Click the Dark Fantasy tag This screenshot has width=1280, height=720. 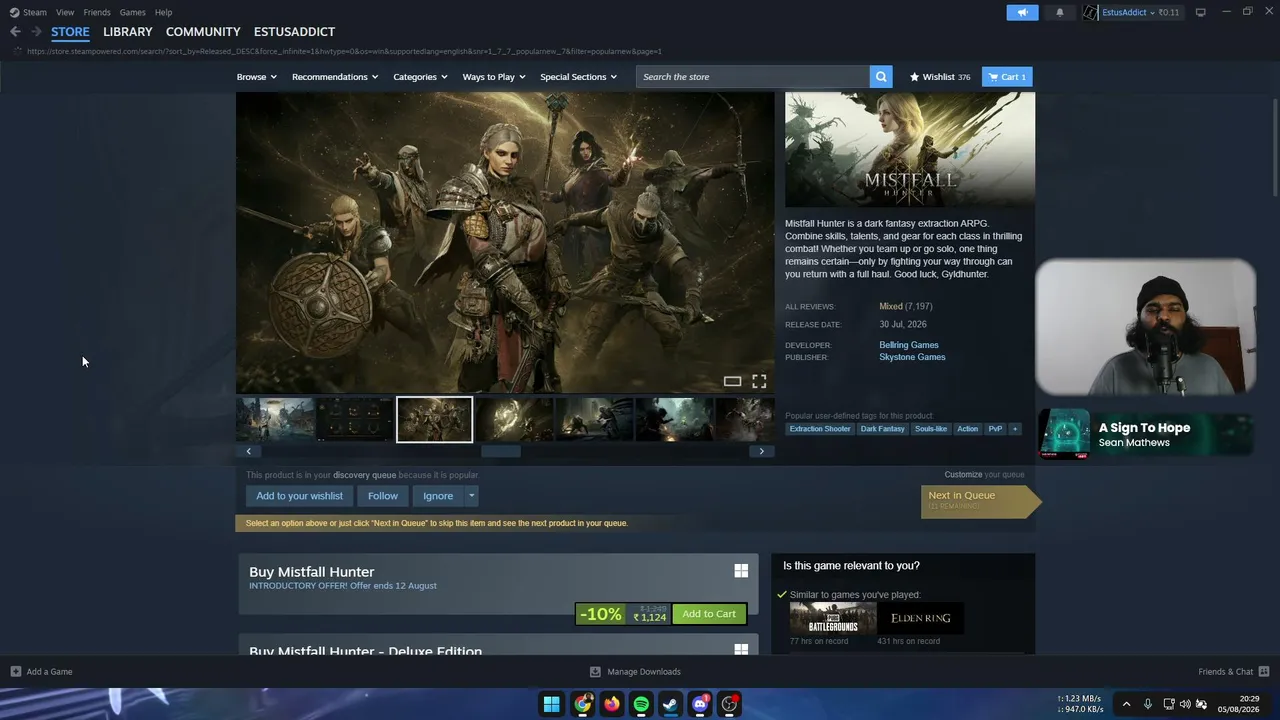coord(882,429)
